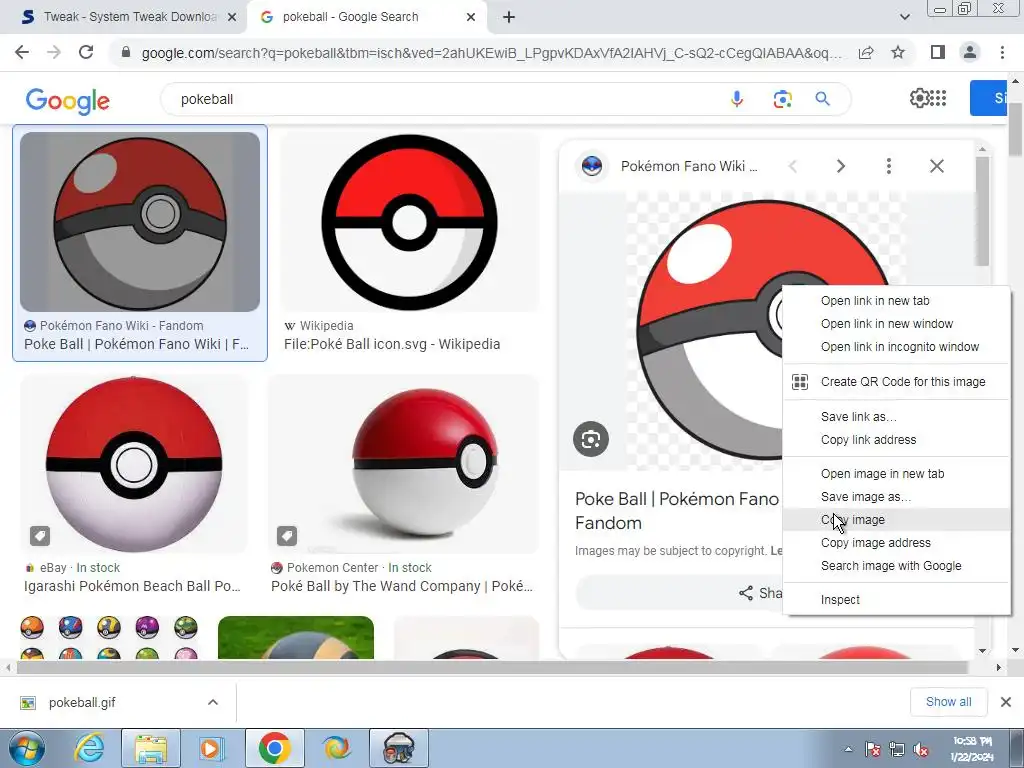The height and width of the screenshot is (768, 1024).
Task: Open the Chrome profile avatar
Action: click(970, 52)
